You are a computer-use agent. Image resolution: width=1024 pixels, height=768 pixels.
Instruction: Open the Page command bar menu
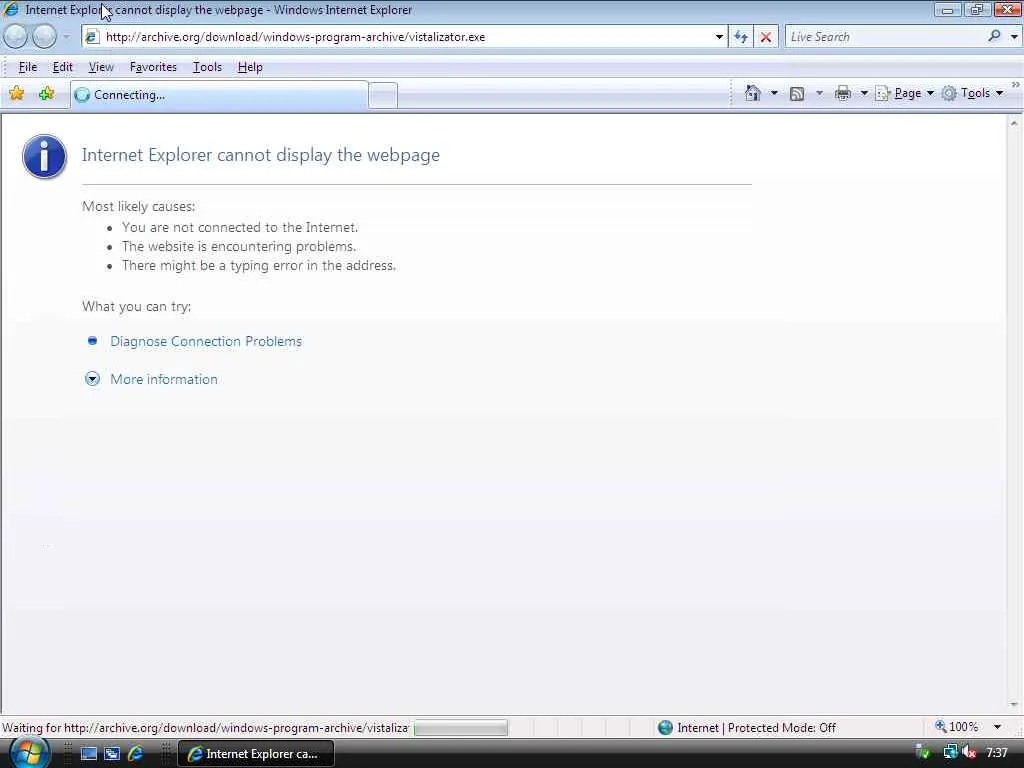(x=904, y=93)
